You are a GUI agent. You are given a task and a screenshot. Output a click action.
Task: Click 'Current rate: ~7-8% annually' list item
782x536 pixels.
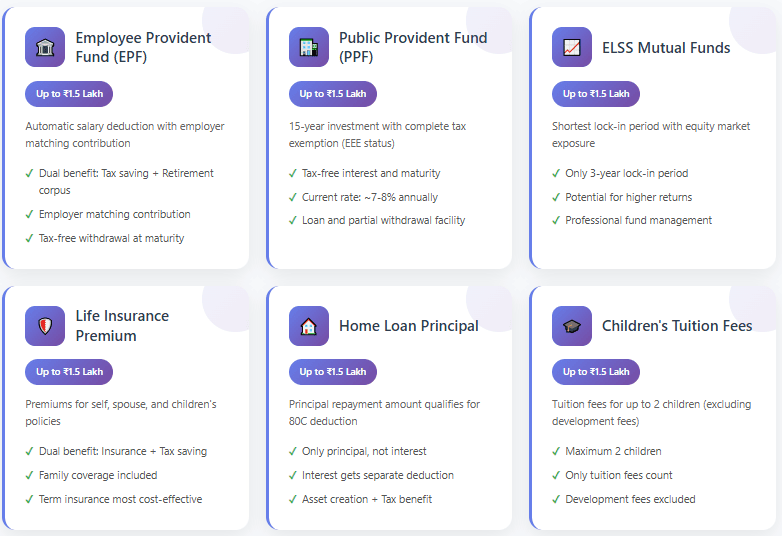click(370, 197)
